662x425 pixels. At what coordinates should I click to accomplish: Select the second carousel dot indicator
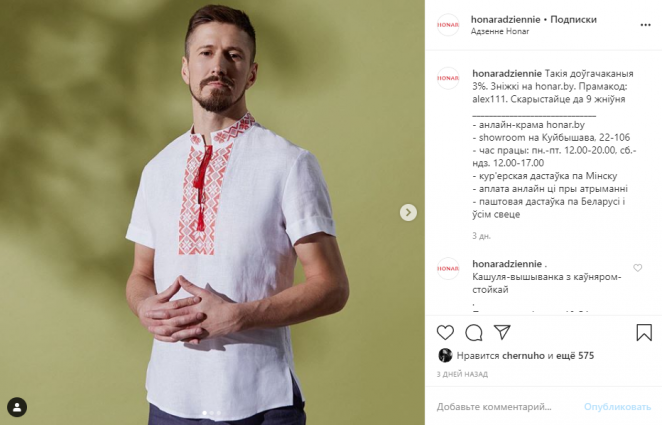212,413
